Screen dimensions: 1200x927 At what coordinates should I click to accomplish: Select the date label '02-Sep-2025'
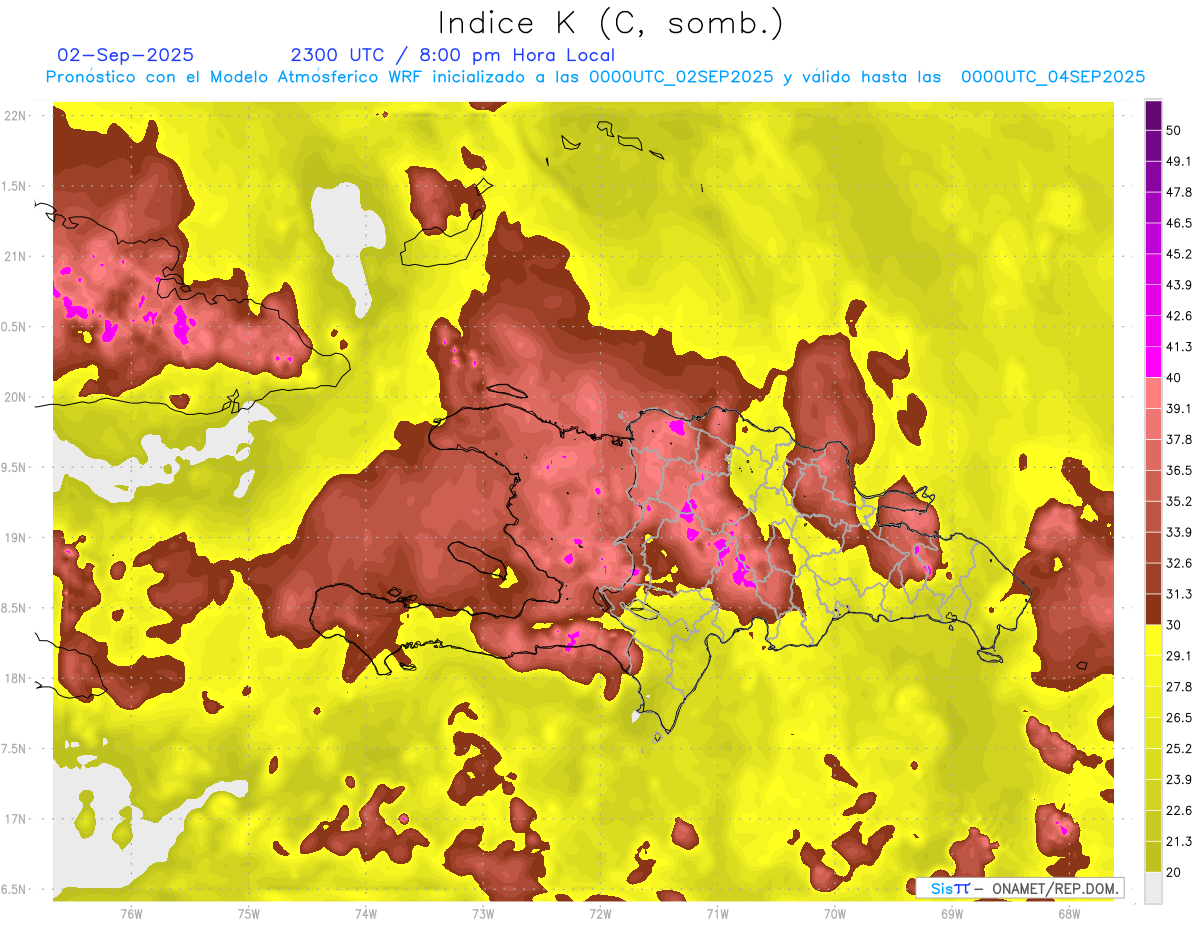126,55
